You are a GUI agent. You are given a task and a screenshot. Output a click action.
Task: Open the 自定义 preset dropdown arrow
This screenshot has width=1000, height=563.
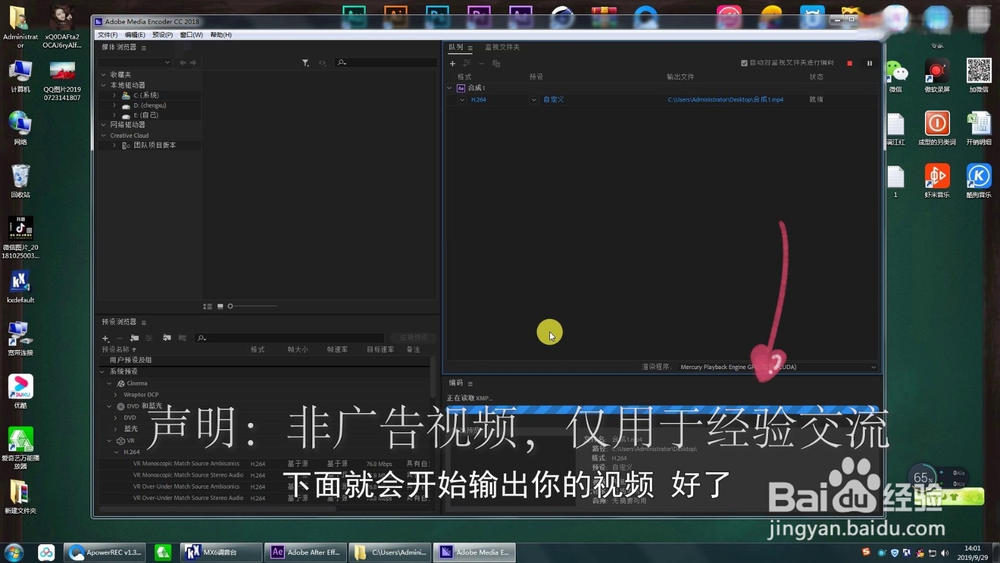pyautogui.click(x=534, y=99)
